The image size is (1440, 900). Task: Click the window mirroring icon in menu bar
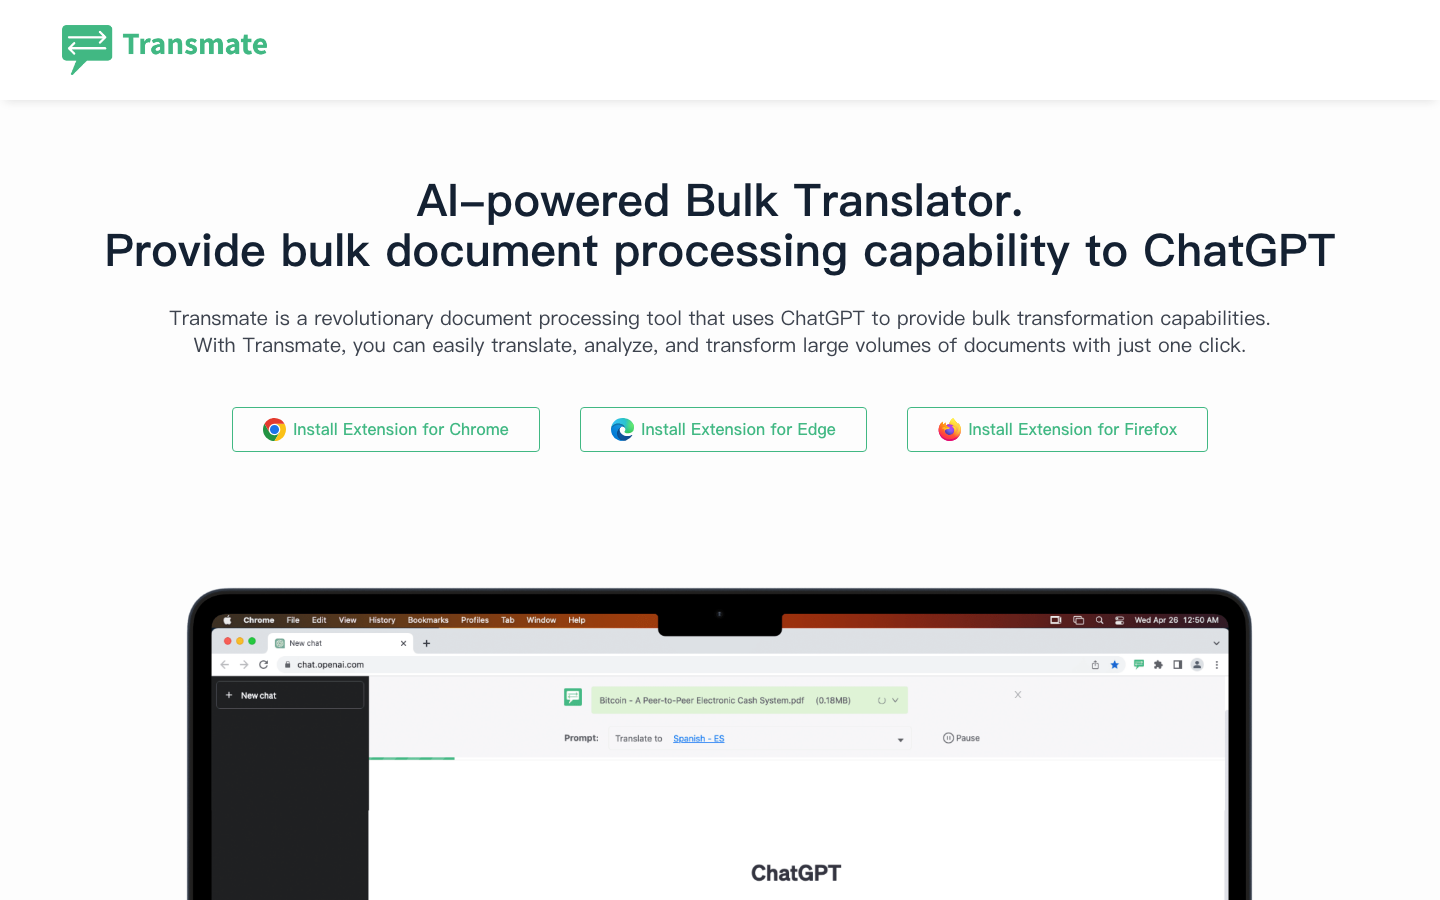coord(1078,620)
